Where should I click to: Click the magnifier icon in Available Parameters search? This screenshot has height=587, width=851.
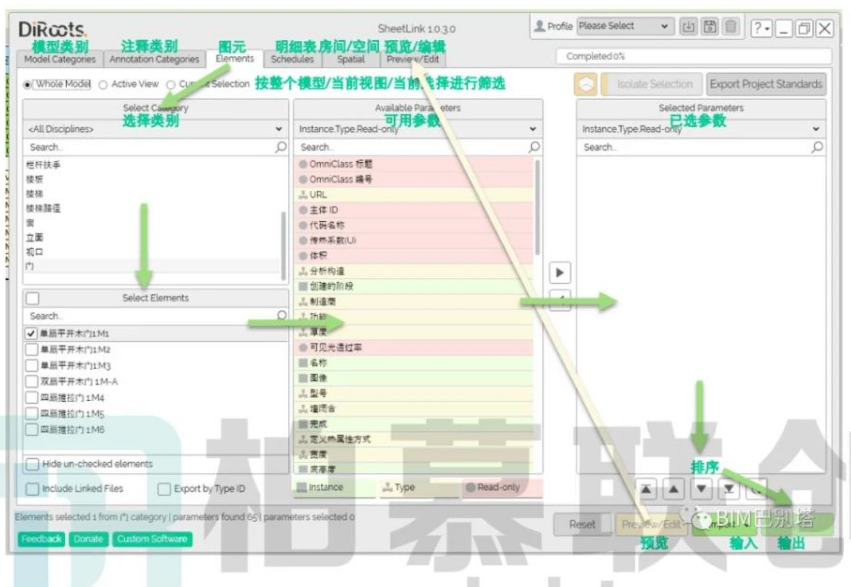535,147
